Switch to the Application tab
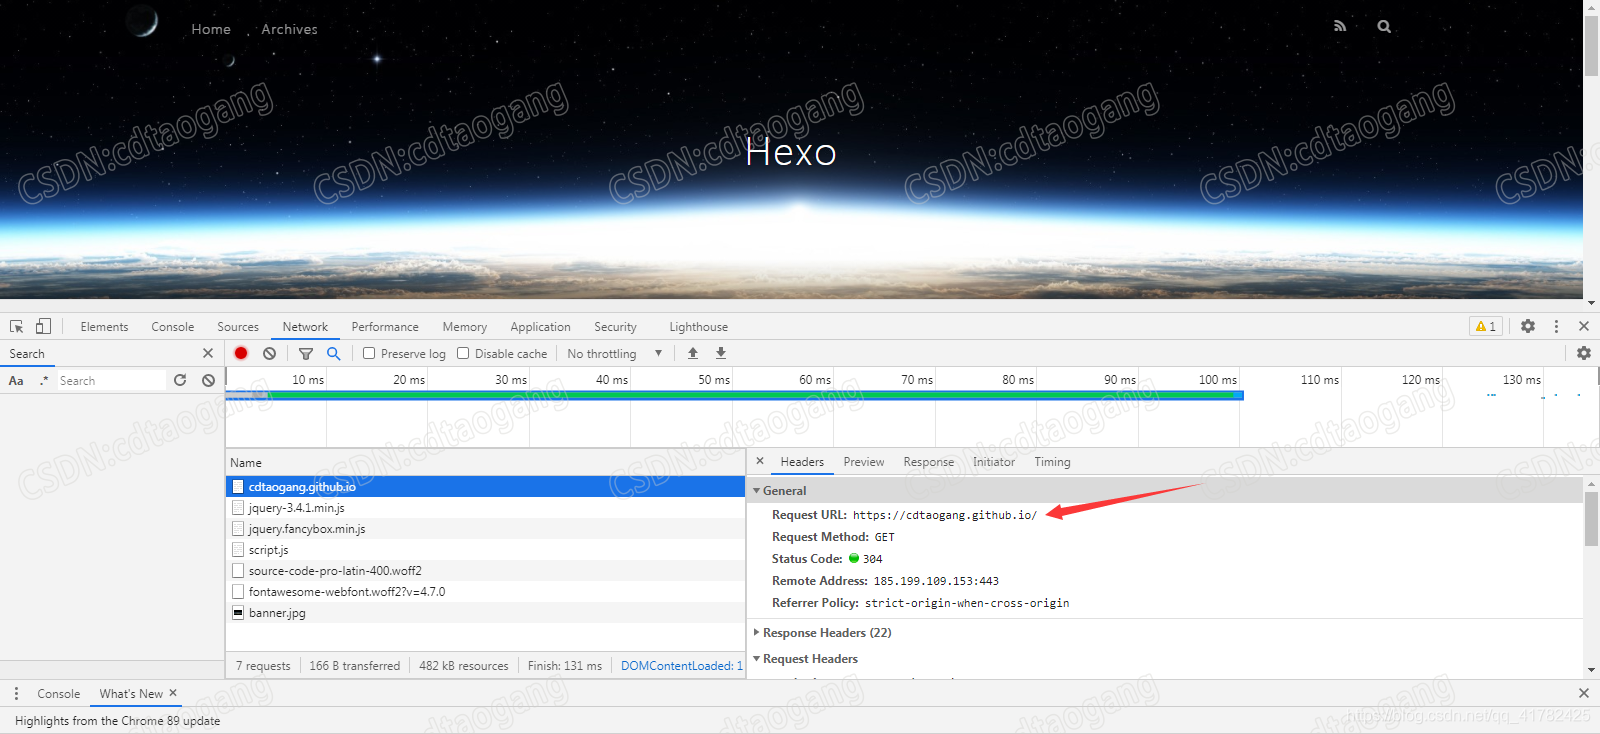Viewport: 1600px width, 734px height. (x=540, y=327)
